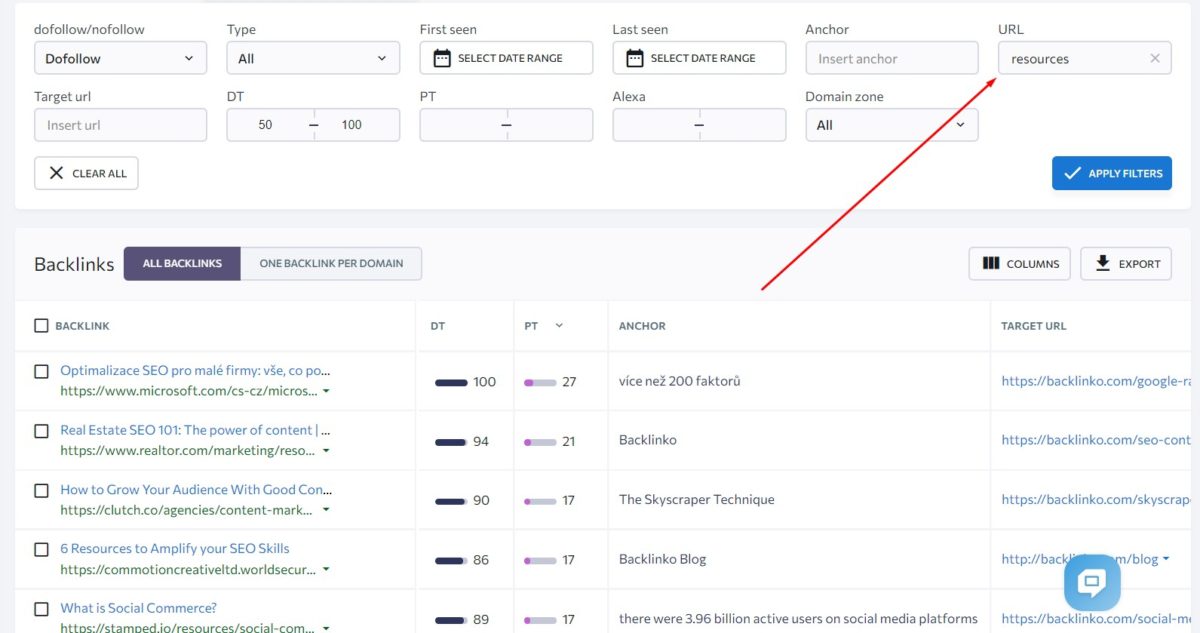Screen dimensions: 1200x633
Task: Open the dofollow/nofollow dropdown
Action: click(x=120, y=57)
